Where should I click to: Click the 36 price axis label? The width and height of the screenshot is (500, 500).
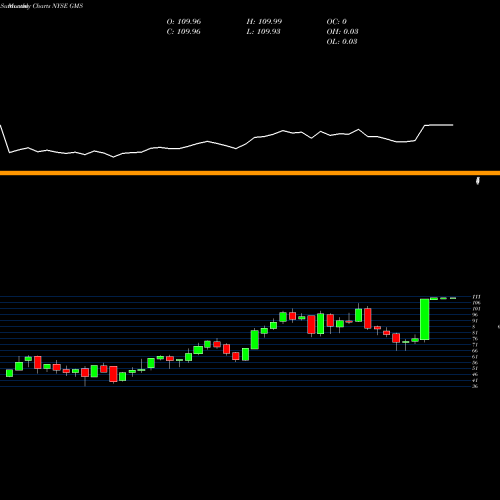coord(475,386)
